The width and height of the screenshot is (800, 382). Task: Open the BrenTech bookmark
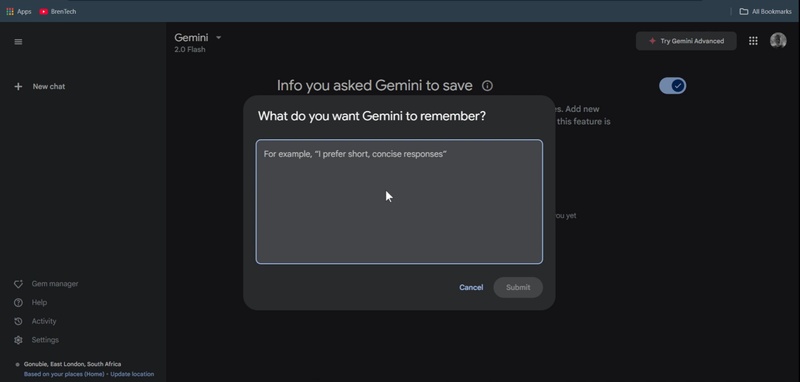click(x=58, y=11)
